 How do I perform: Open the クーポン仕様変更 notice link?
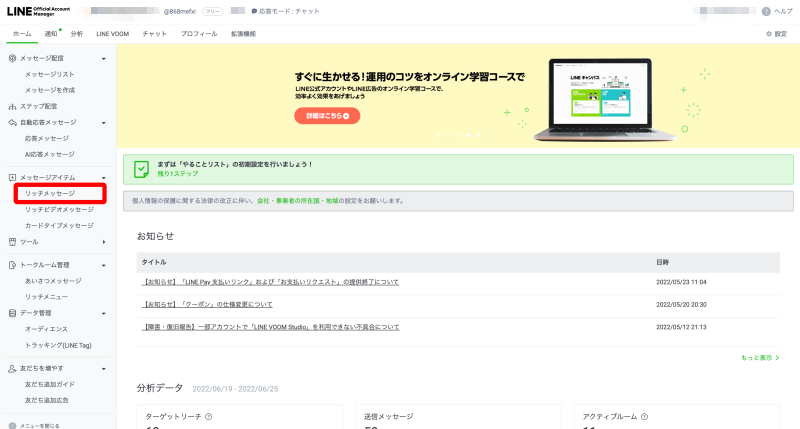pyautogui.click(x=208, y=304)
